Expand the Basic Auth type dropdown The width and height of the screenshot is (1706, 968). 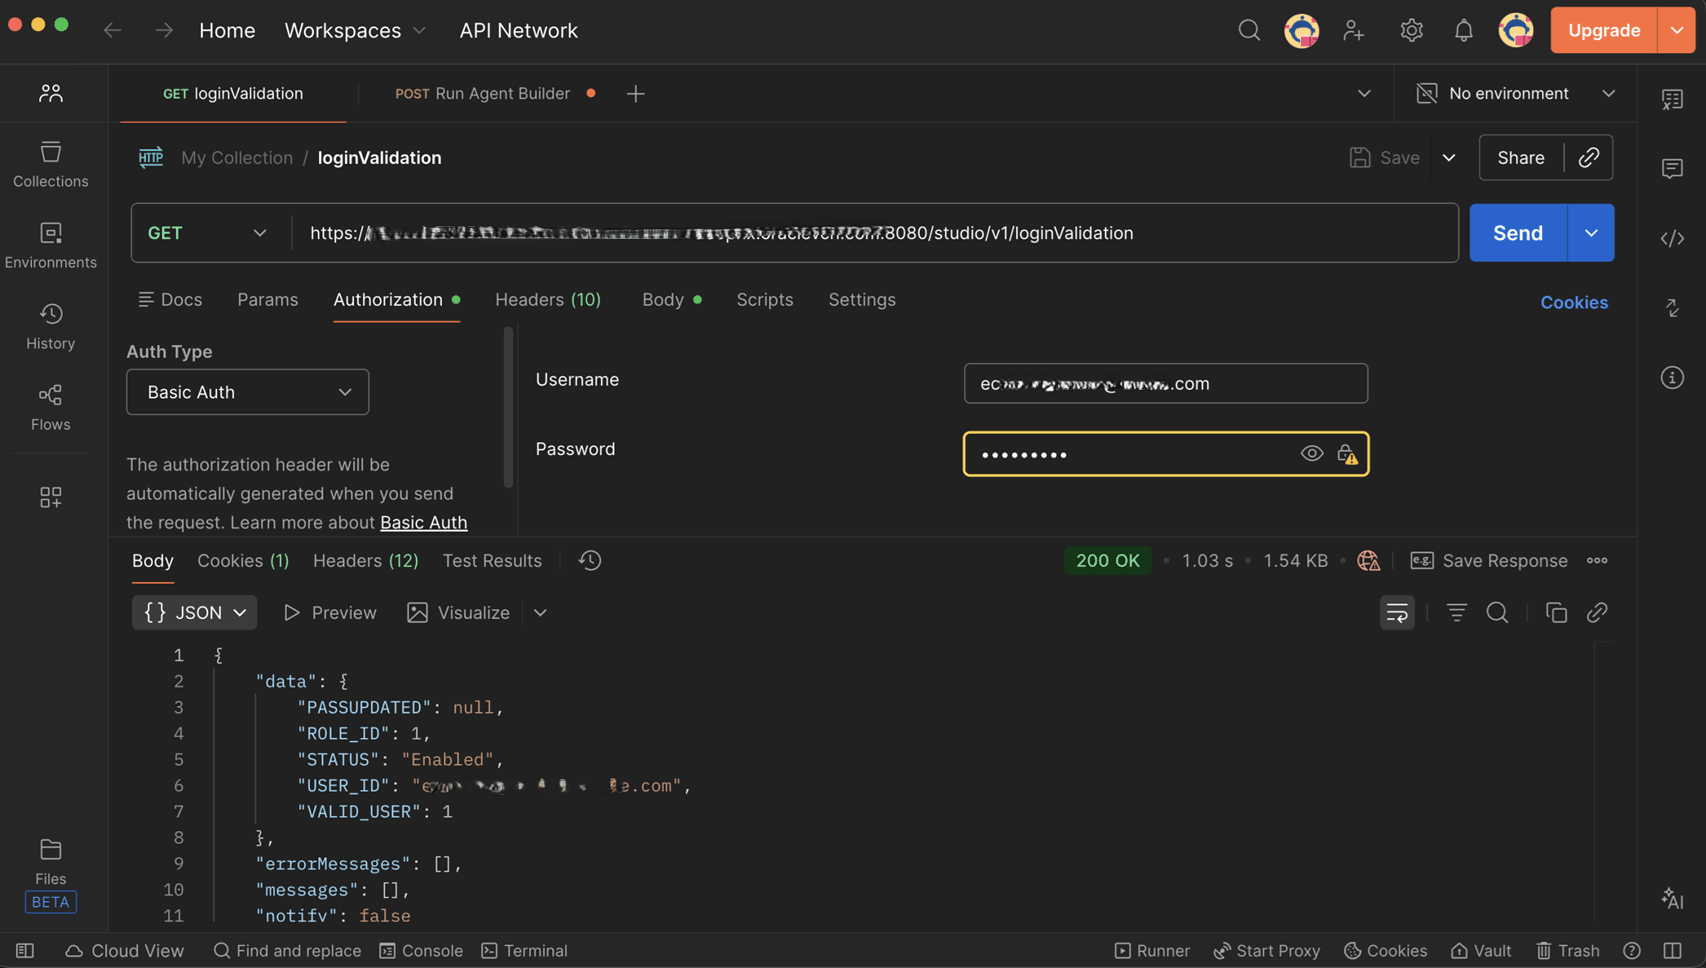pos(247,392)
